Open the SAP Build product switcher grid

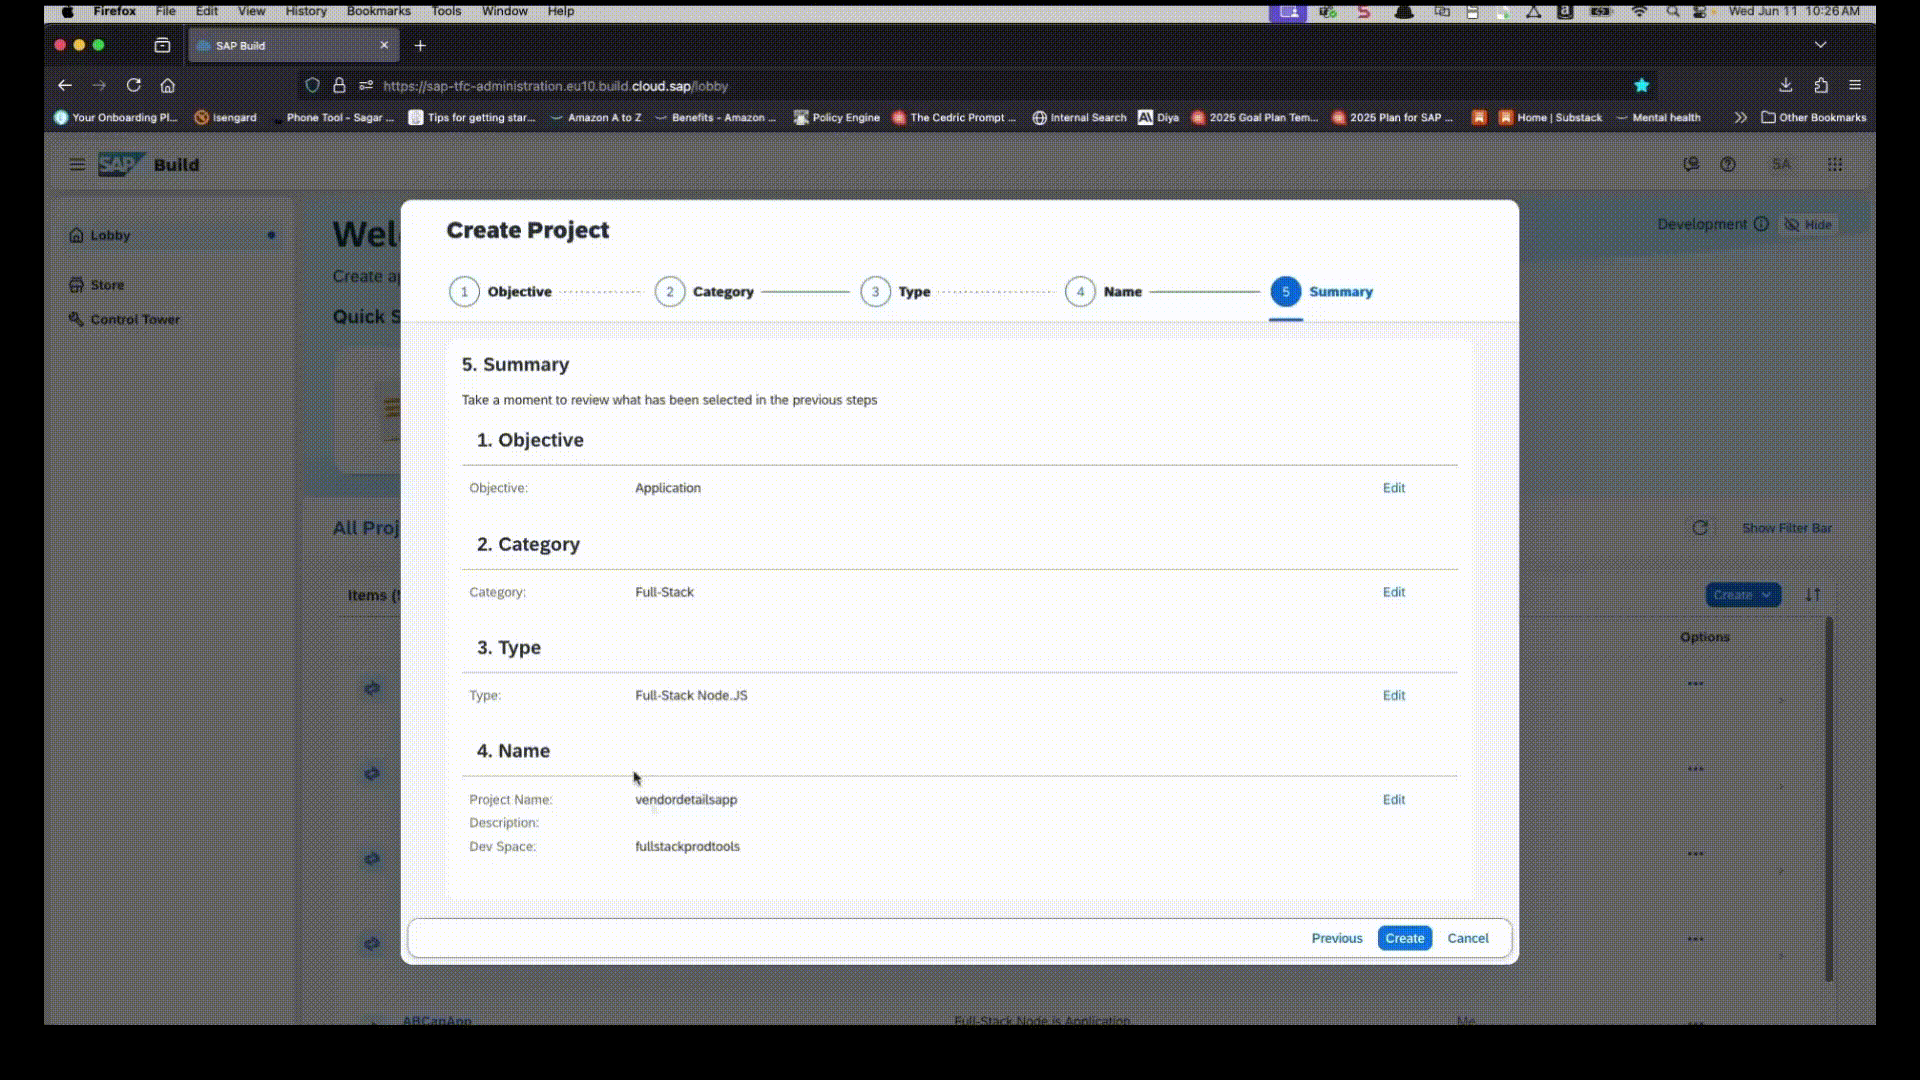tap(1834, 164)
